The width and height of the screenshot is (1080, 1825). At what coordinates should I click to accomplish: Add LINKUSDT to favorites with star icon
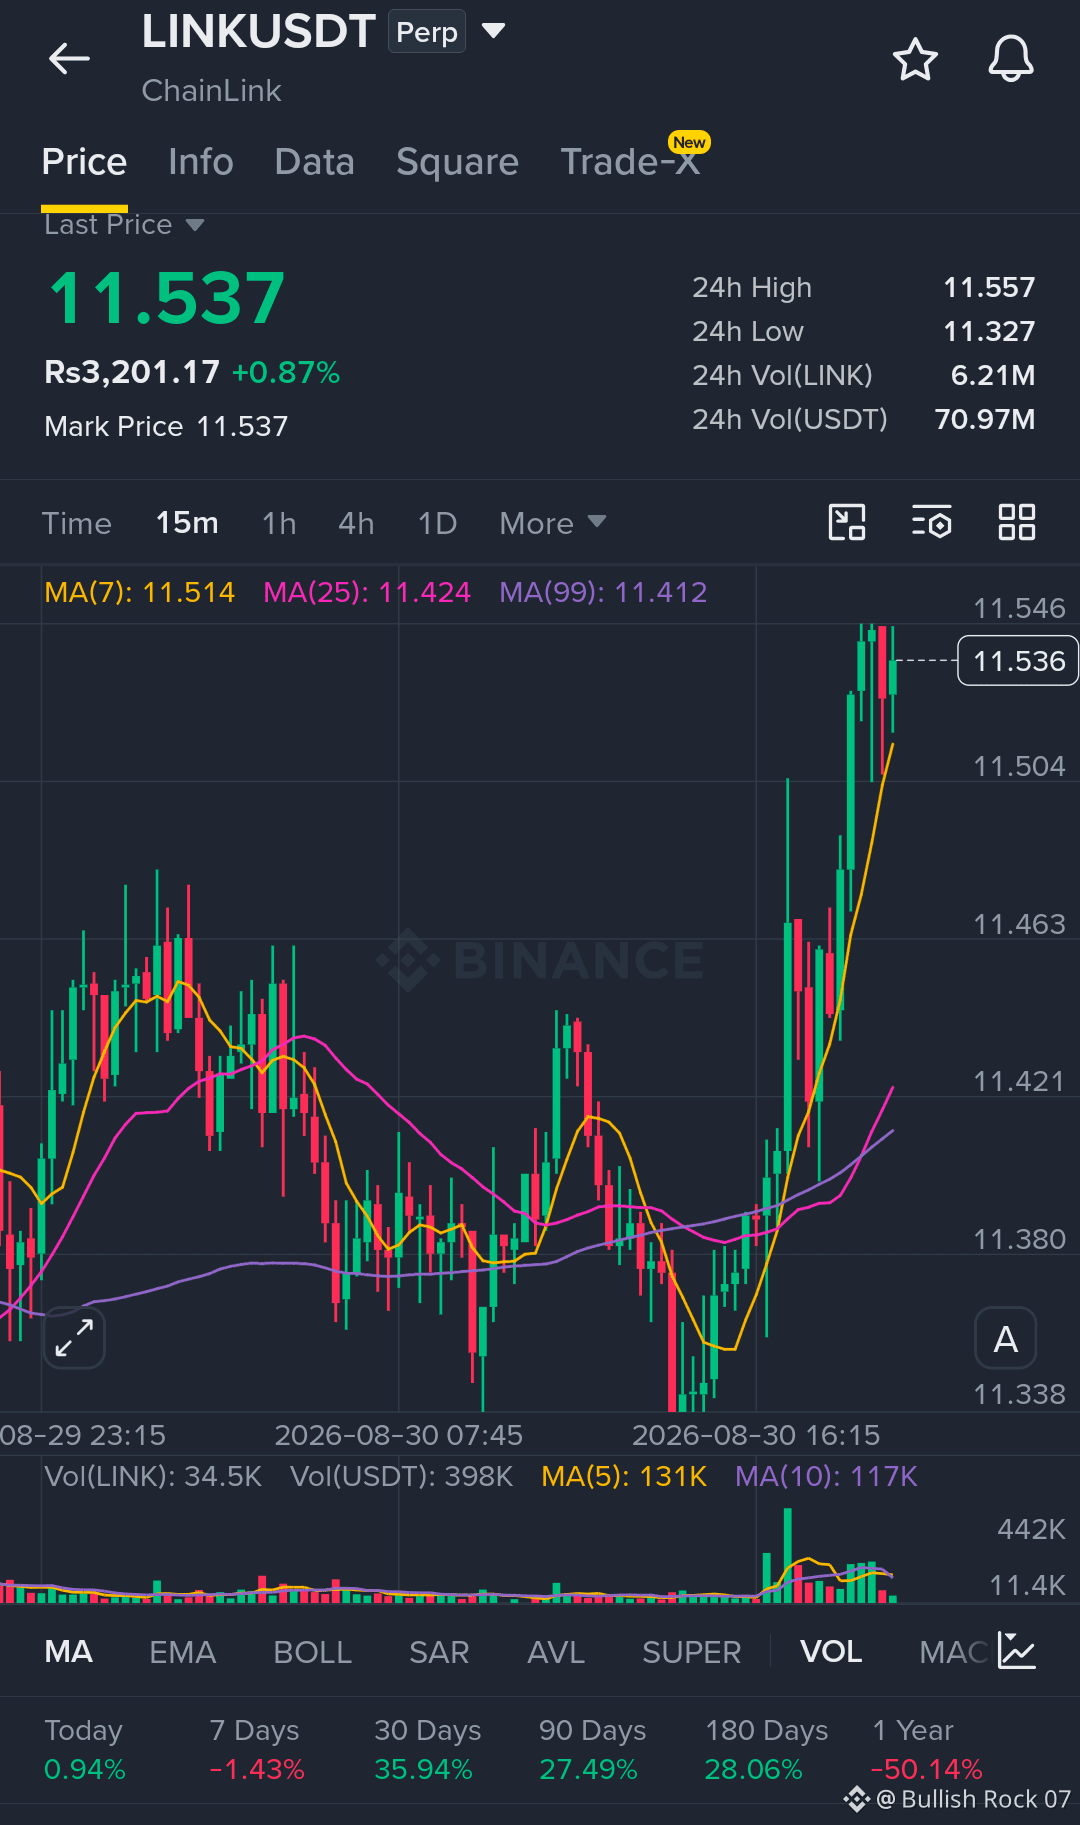pos(915,60)
